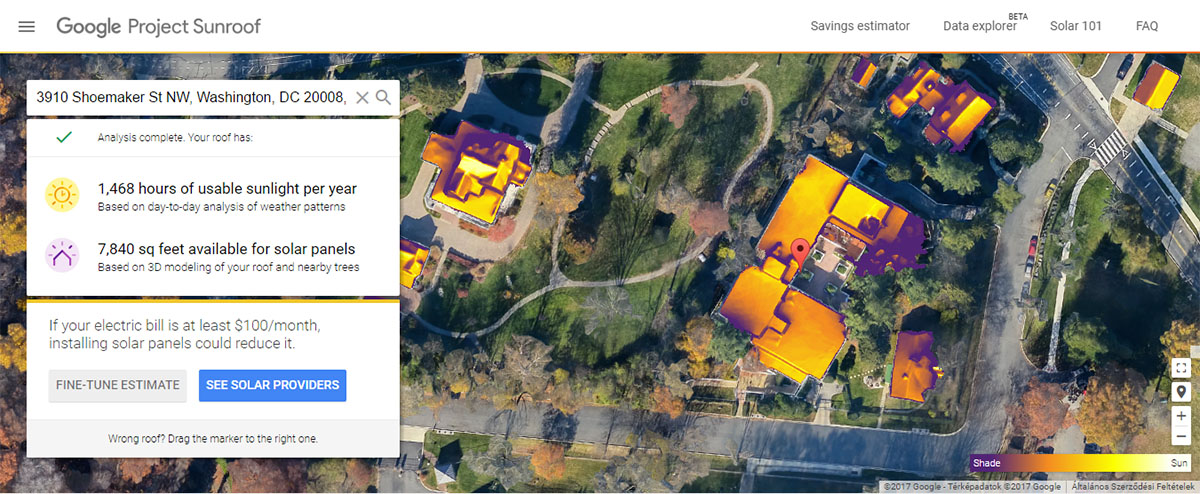
Task: Open the Data explorer page
Action: coord(979,26)
